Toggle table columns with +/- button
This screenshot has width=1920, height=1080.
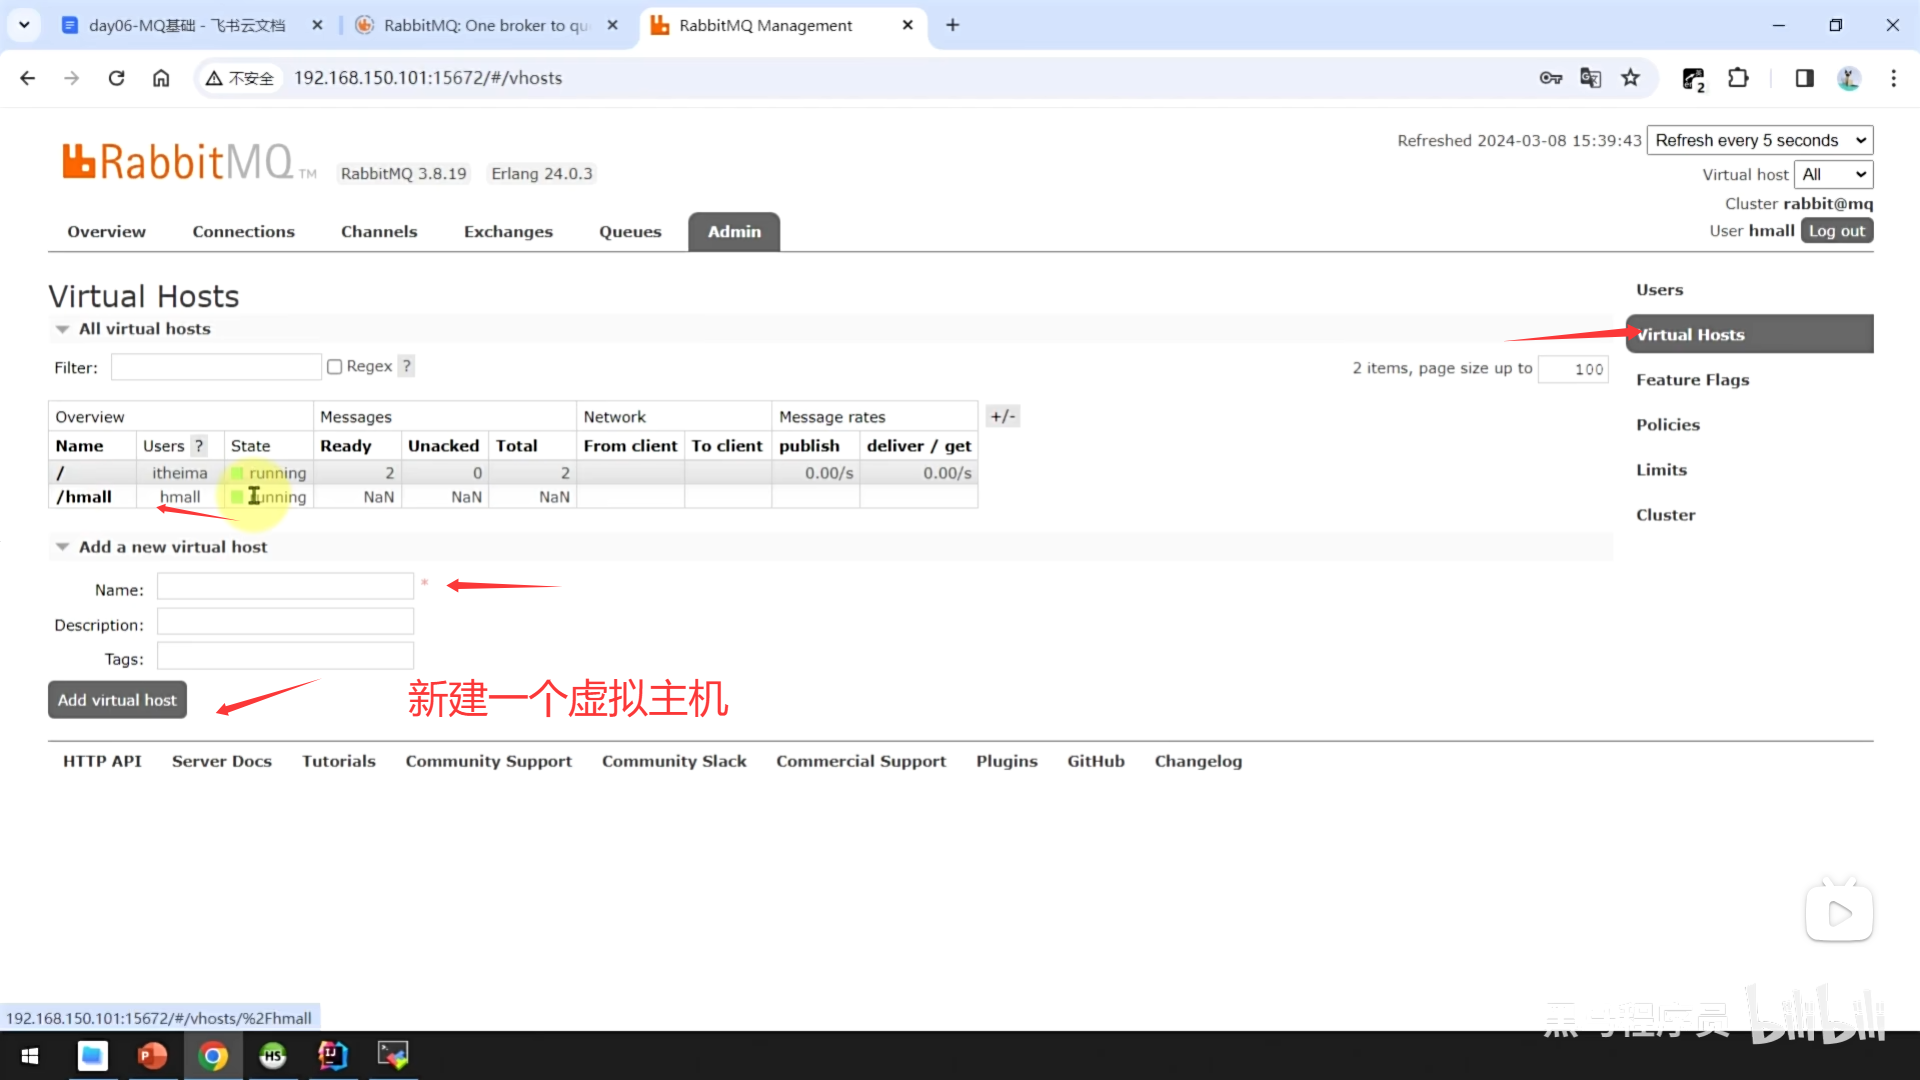[1002, 416]
